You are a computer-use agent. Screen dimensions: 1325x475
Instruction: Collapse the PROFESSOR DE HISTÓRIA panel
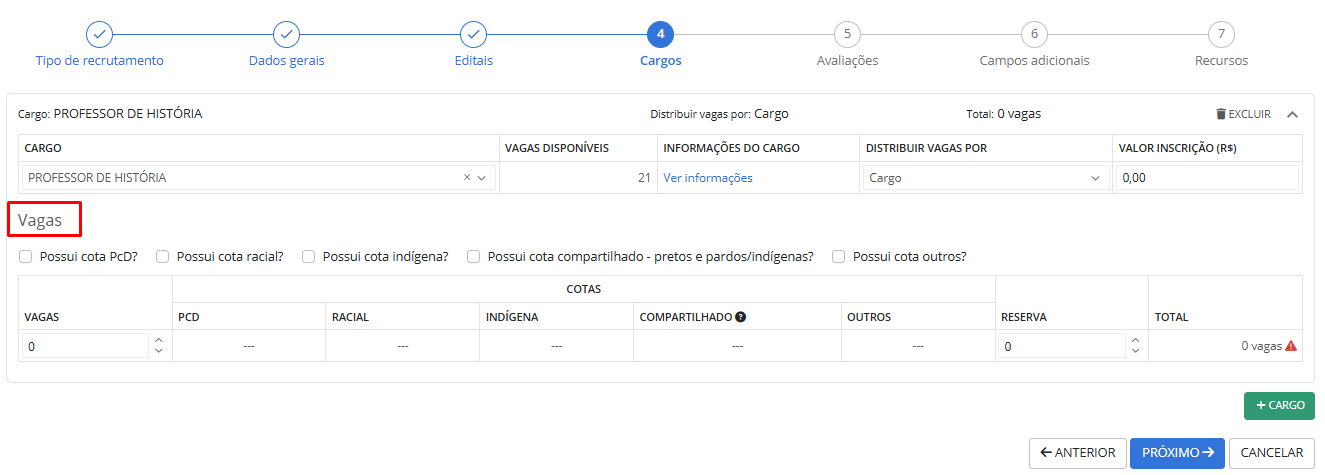[1292, 114]
